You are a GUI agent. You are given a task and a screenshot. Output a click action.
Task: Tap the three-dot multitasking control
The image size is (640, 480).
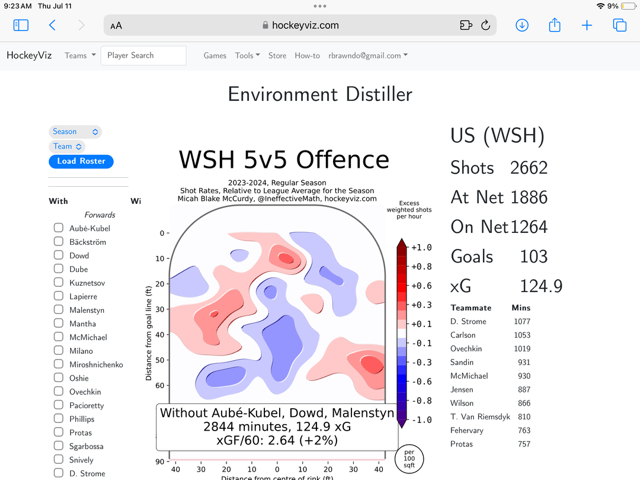[x=320, y=6]
